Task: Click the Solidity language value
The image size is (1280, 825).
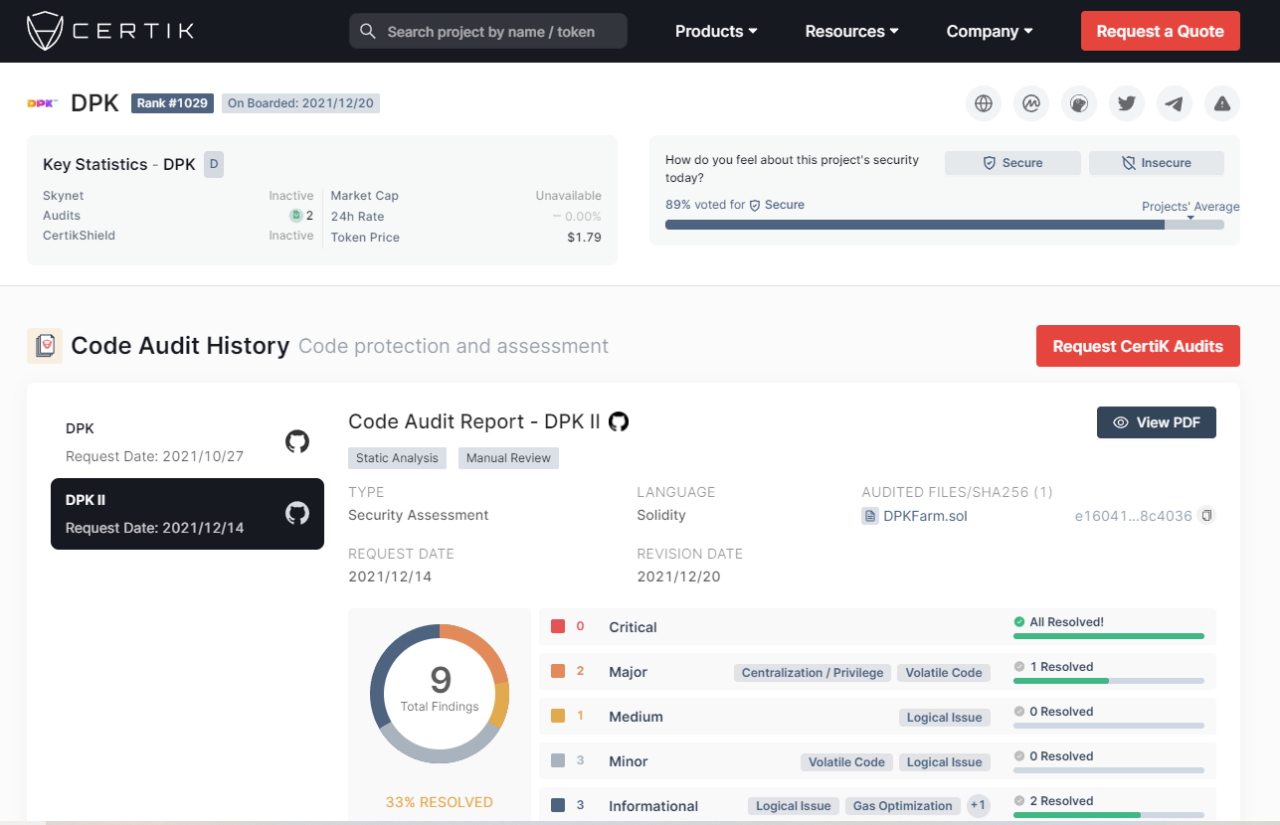Action: coord(661,515)
